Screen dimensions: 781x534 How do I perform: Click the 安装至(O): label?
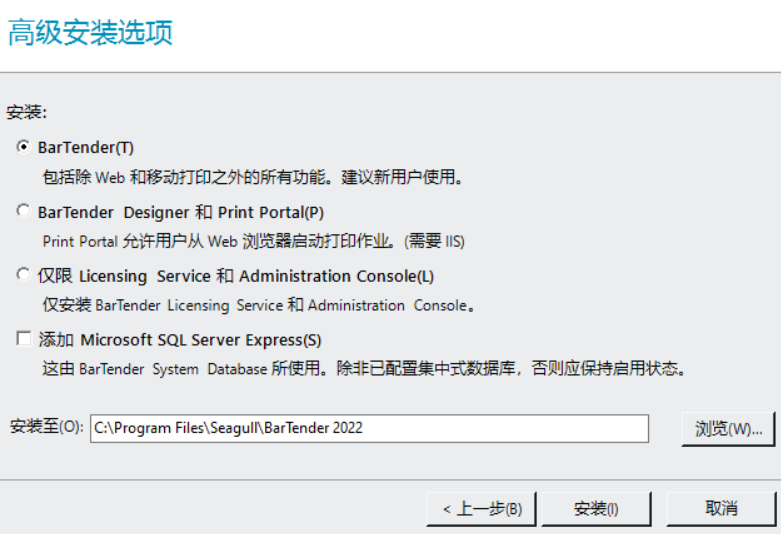(46, 427)
